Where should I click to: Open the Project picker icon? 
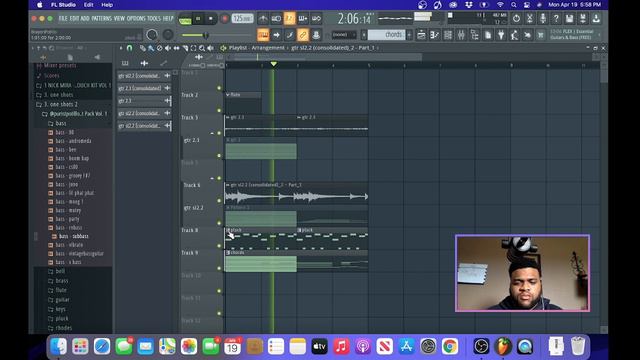[x=488, y=35]
